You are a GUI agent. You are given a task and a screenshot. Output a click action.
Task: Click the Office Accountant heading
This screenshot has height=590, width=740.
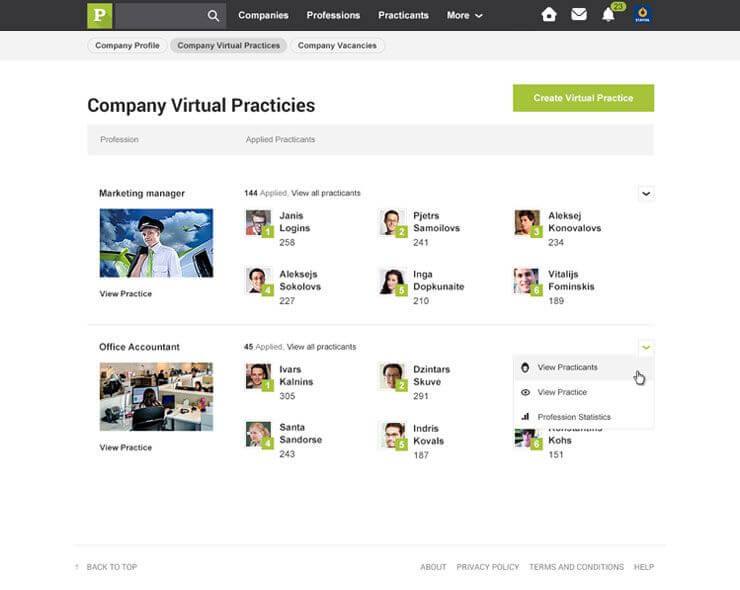139,347
